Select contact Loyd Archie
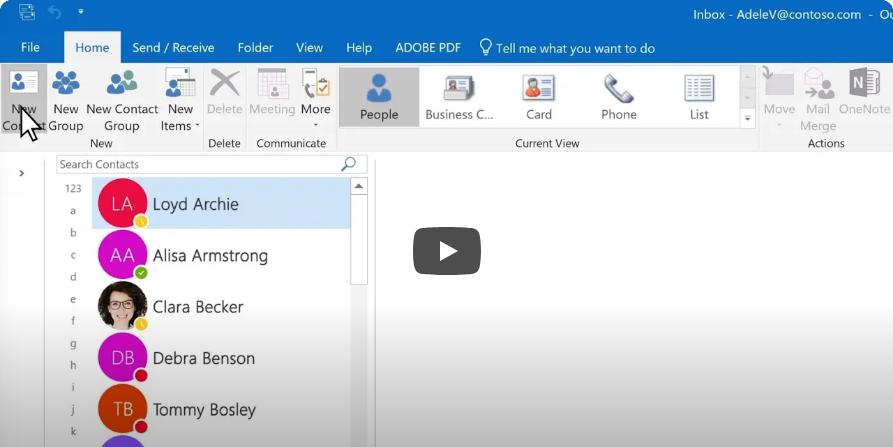This screenshot has height=447, width=893. coord(221,203)
